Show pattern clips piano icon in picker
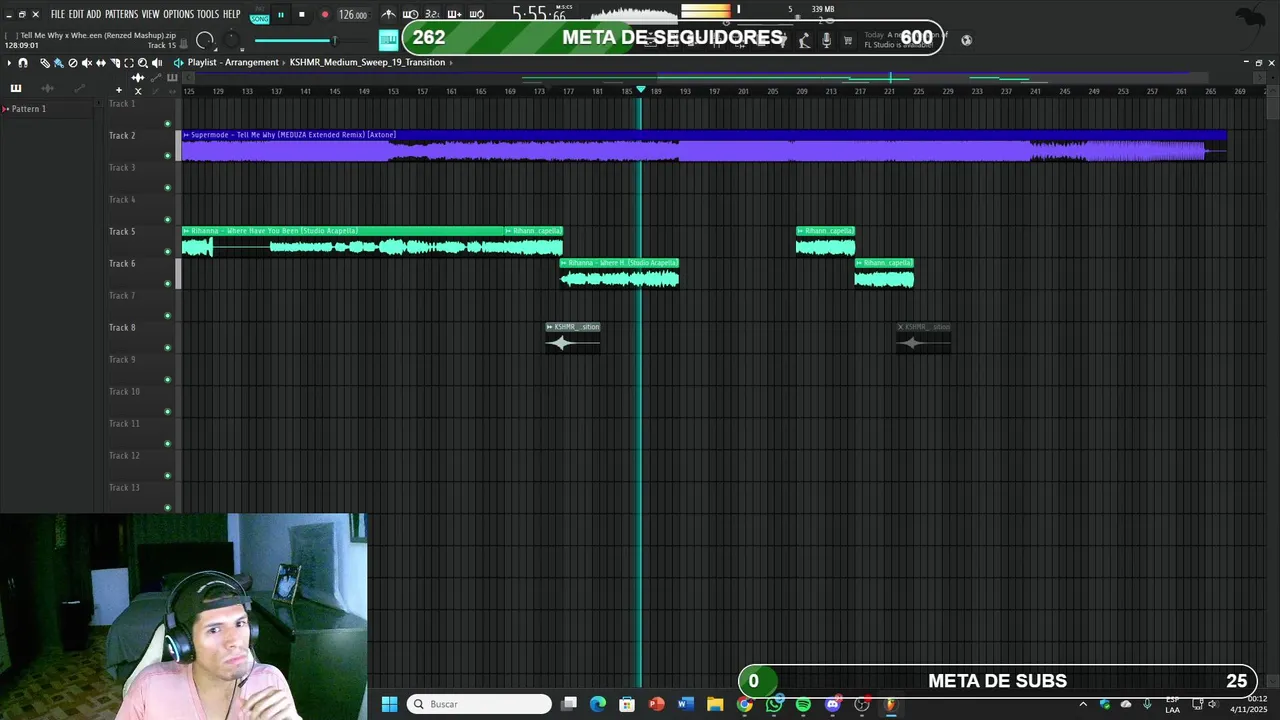 coord(16,88)
